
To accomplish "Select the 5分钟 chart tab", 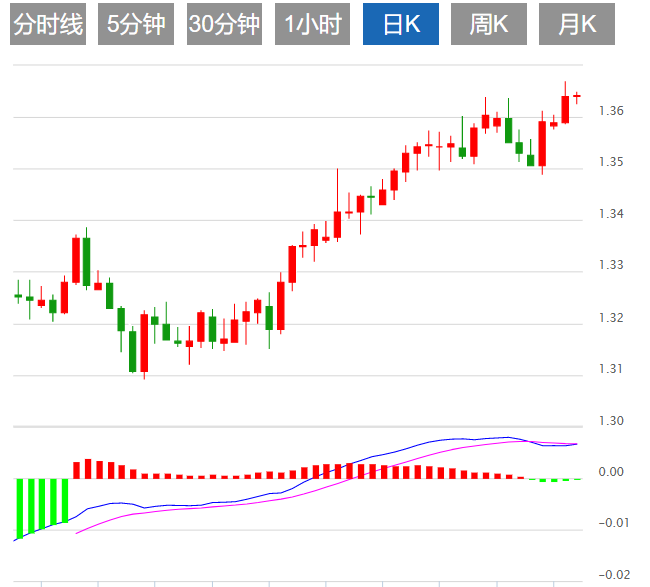I will 138,24.
